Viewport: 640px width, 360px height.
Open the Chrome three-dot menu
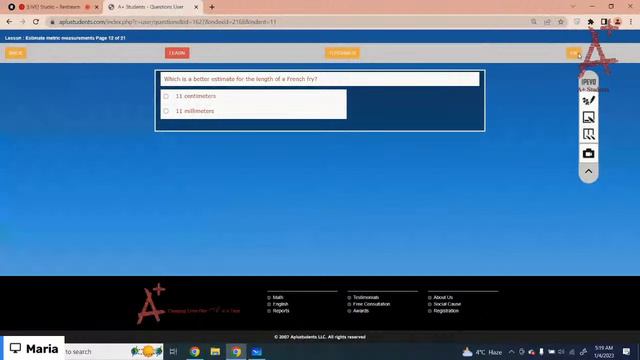click(x=631, y=22)
